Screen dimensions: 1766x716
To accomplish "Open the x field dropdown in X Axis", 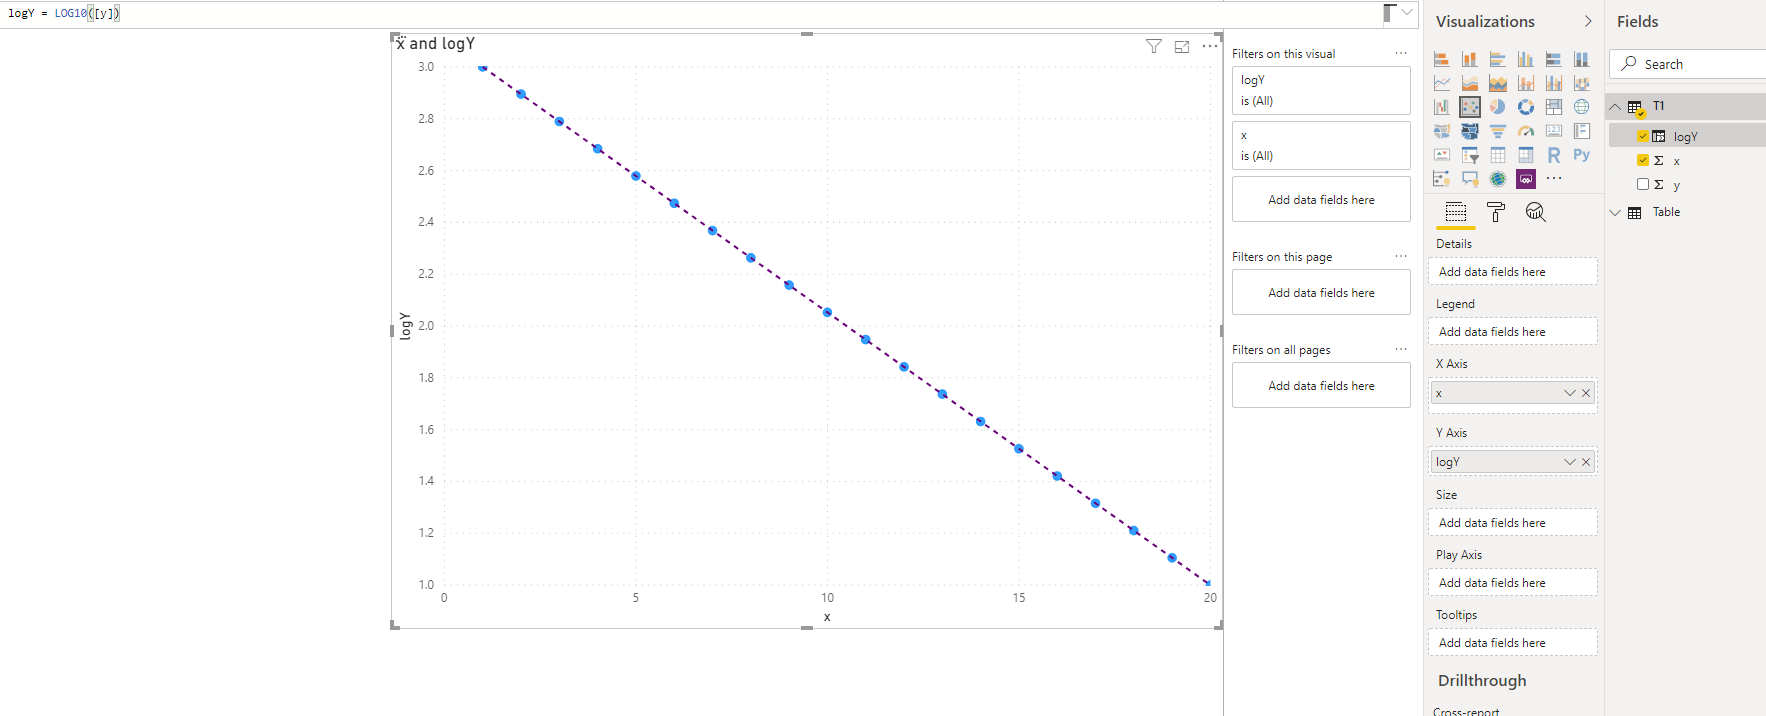I will point(1570,393).
